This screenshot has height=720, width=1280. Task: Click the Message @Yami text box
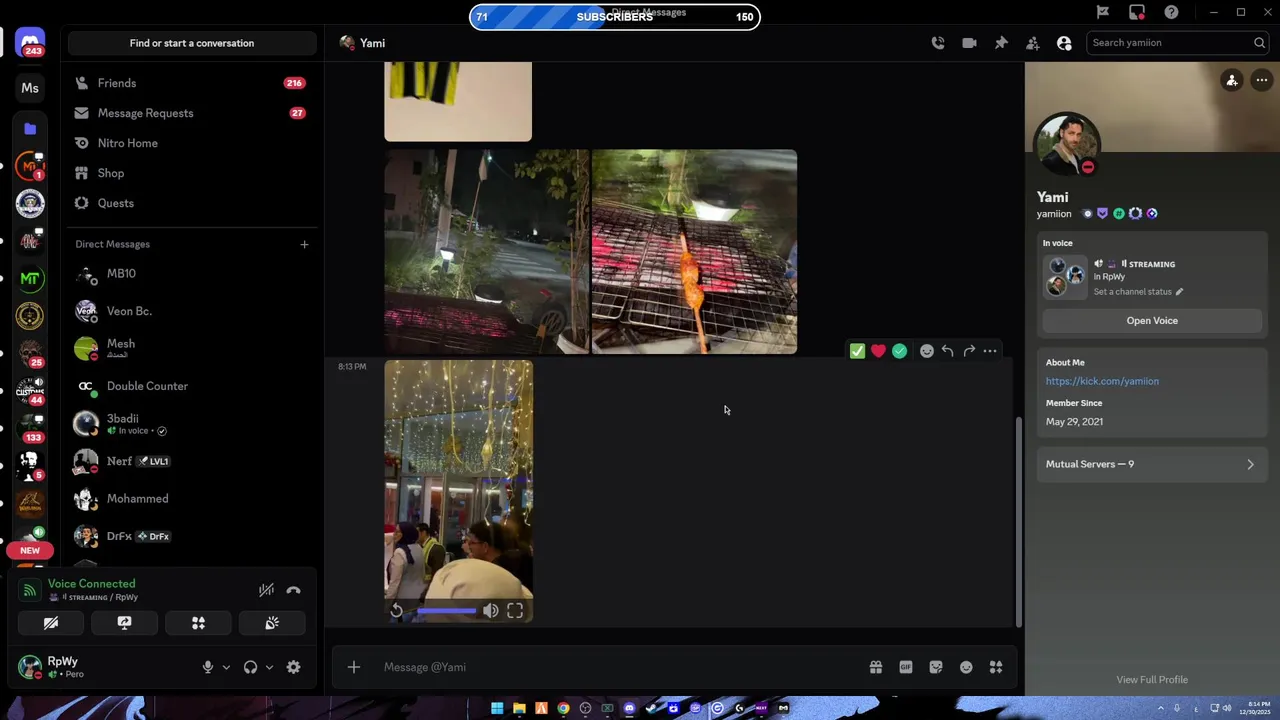click(620, 667)
